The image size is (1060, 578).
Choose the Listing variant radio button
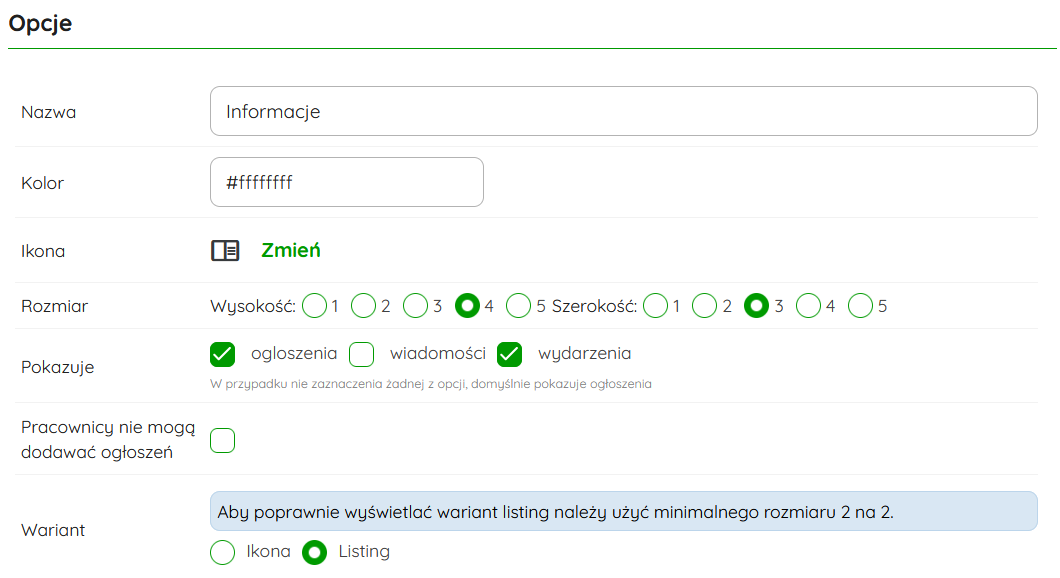click(315, 552)
